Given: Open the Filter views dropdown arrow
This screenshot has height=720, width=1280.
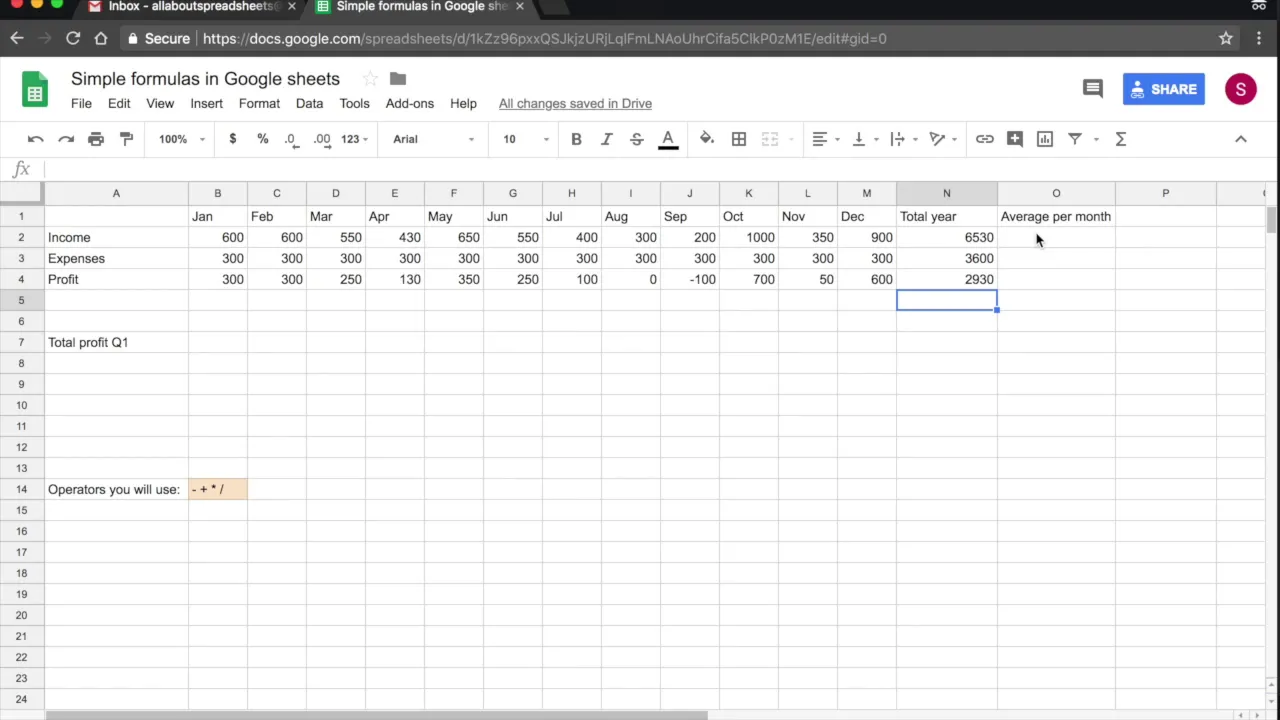Looking at the screenshot, I should 1096,139.
